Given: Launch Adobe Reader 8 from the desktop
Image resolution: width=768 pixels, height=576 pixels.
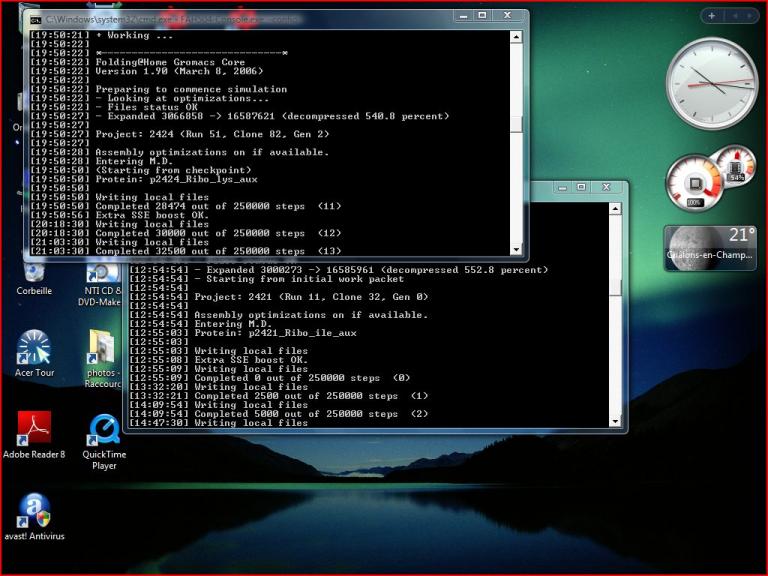Looking at the screenshot, I should point(34,432).
